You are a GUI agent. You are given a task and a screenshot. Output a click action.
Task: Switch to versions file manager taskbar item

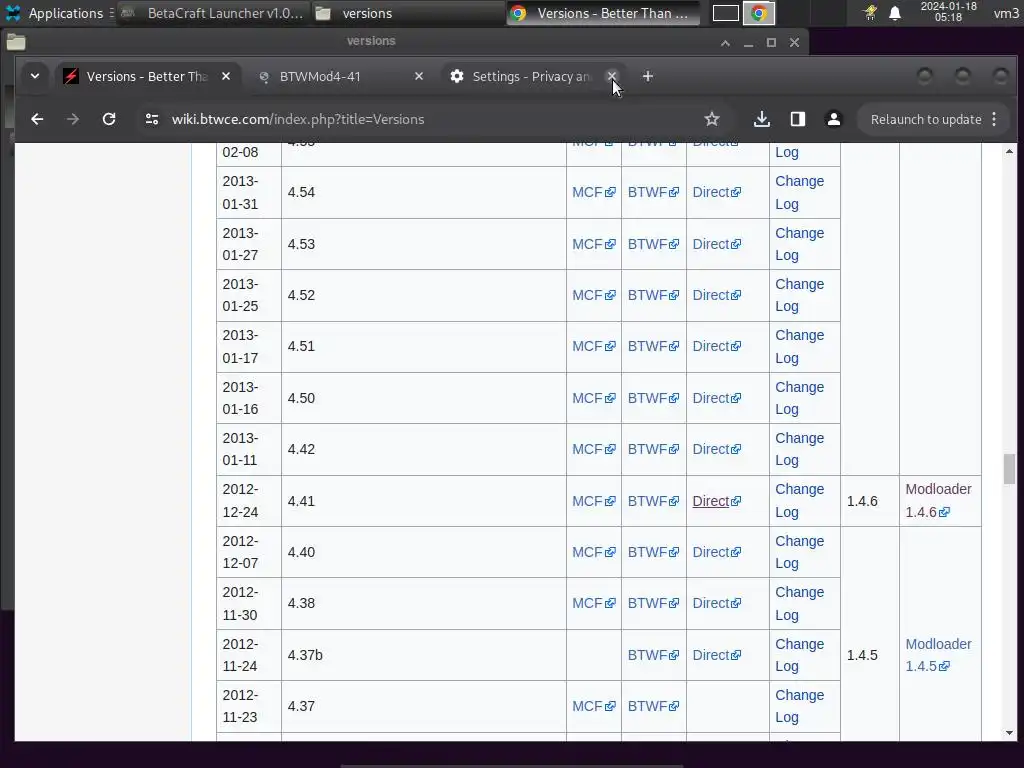(406, 13)
